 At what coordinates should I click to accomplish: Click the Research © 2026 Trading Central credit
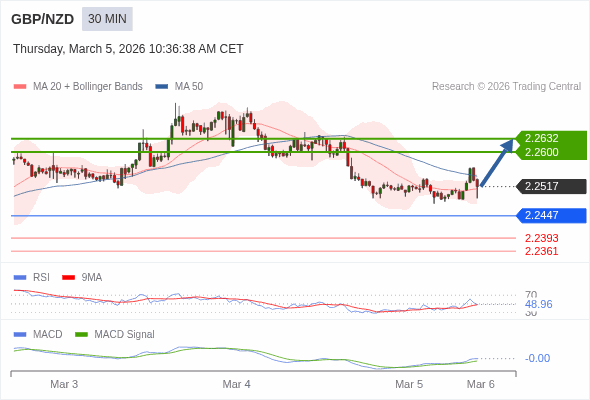tap(506, 87)
